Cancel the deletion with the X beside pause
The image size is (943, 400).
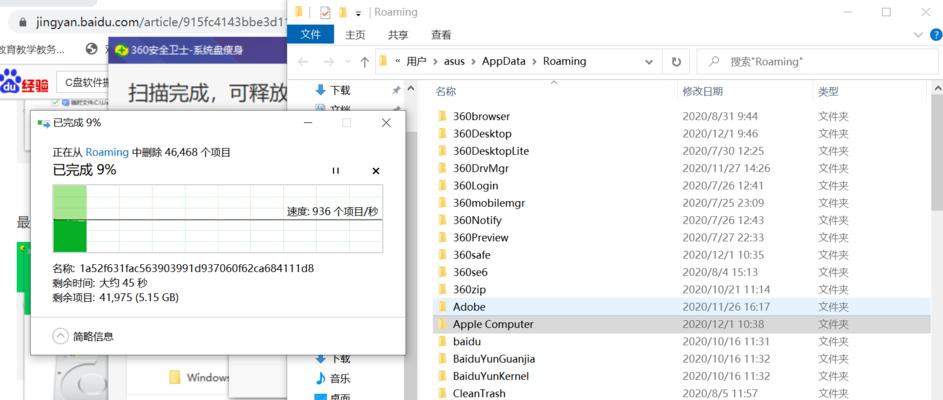[376, 171]
